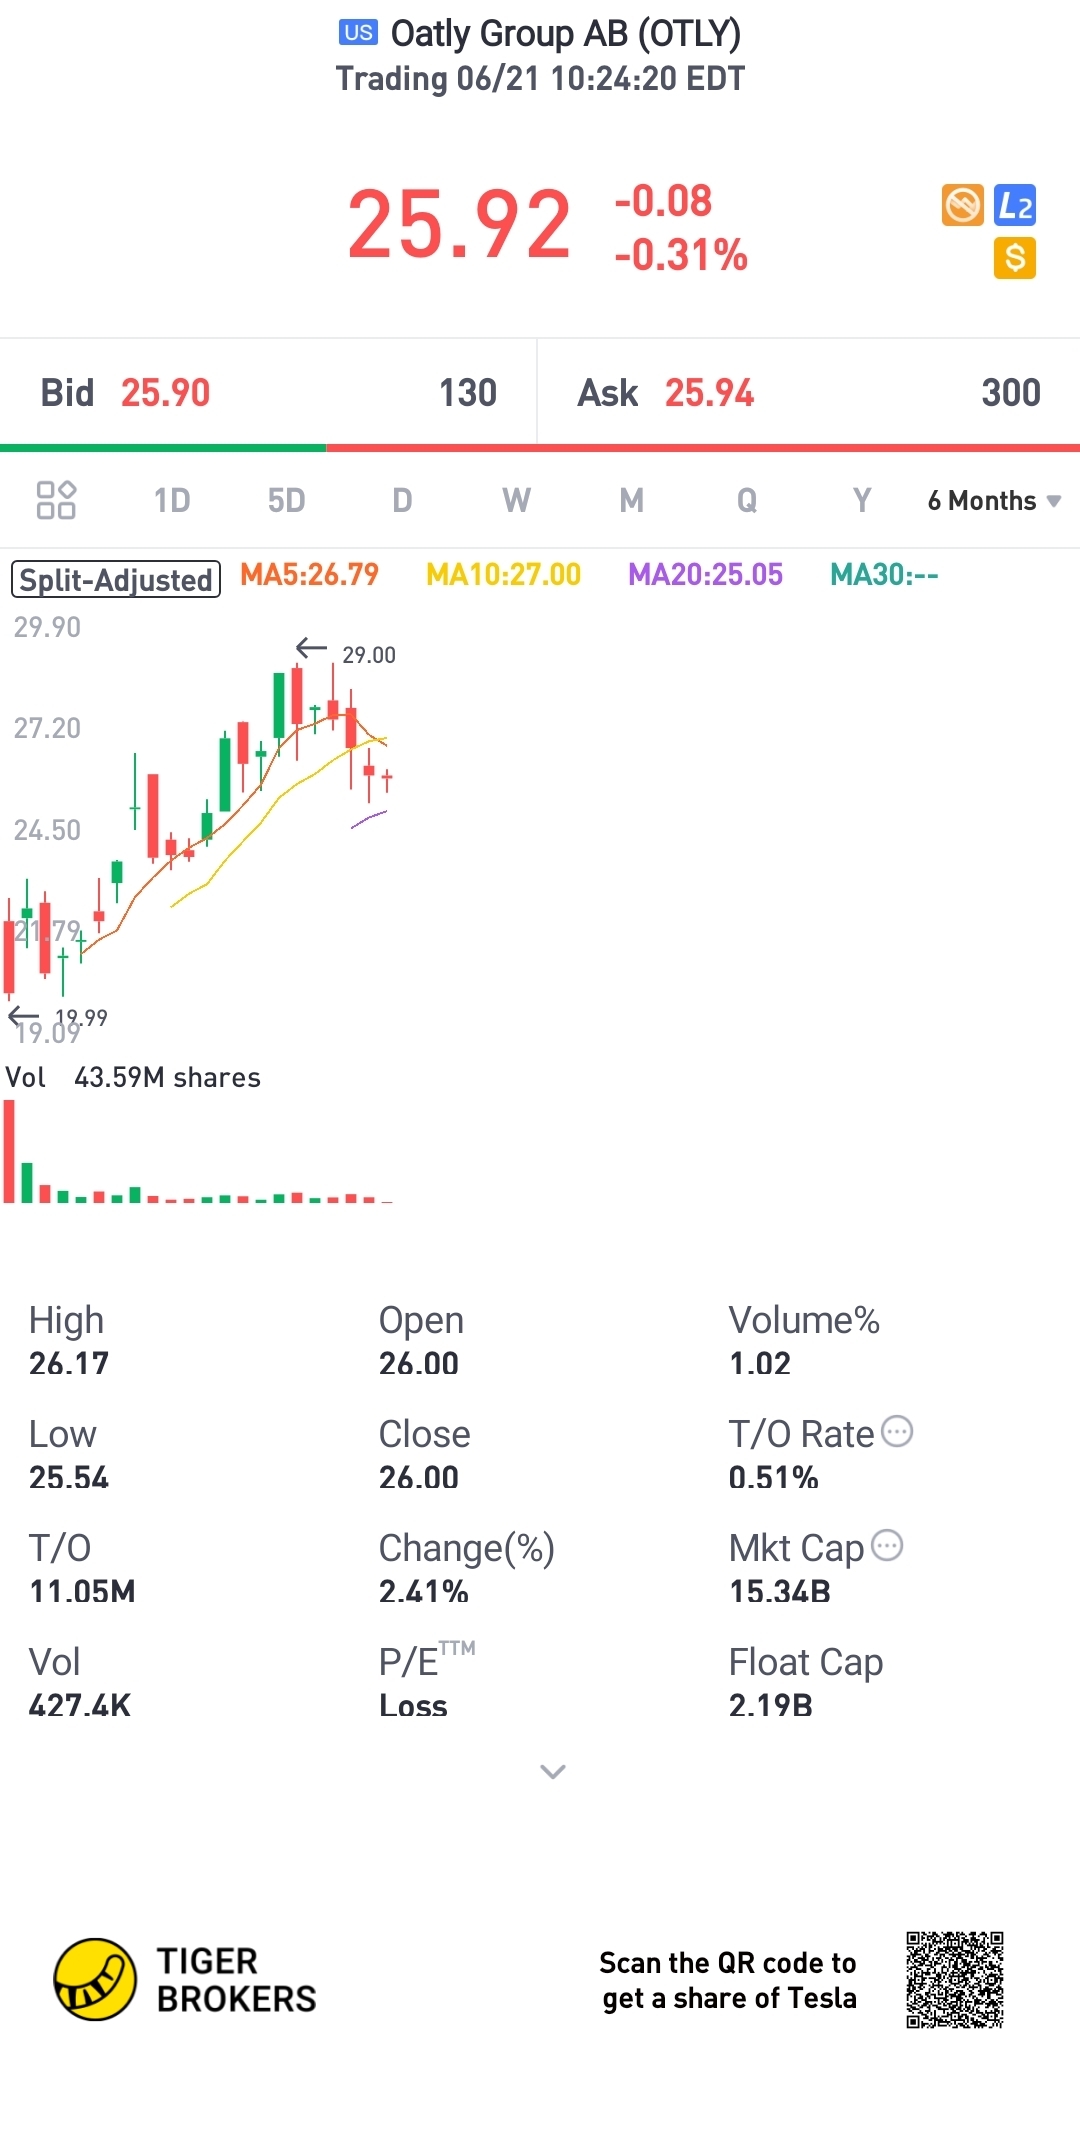Image resolution: width=1080 pixels, height=2146 pixels.
Task: Tap the Tiger Brokers logo
Action: (x=185, y=1979)
